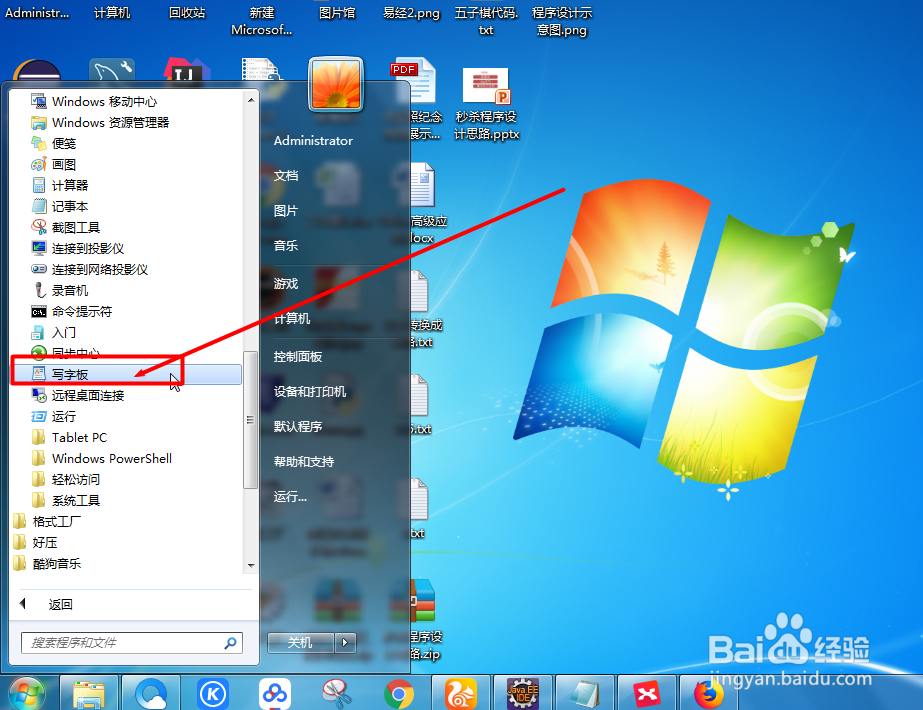923x710 pixels.
Task: Open snipping tool scissors on taskbar
Action: tap(337, 695)
